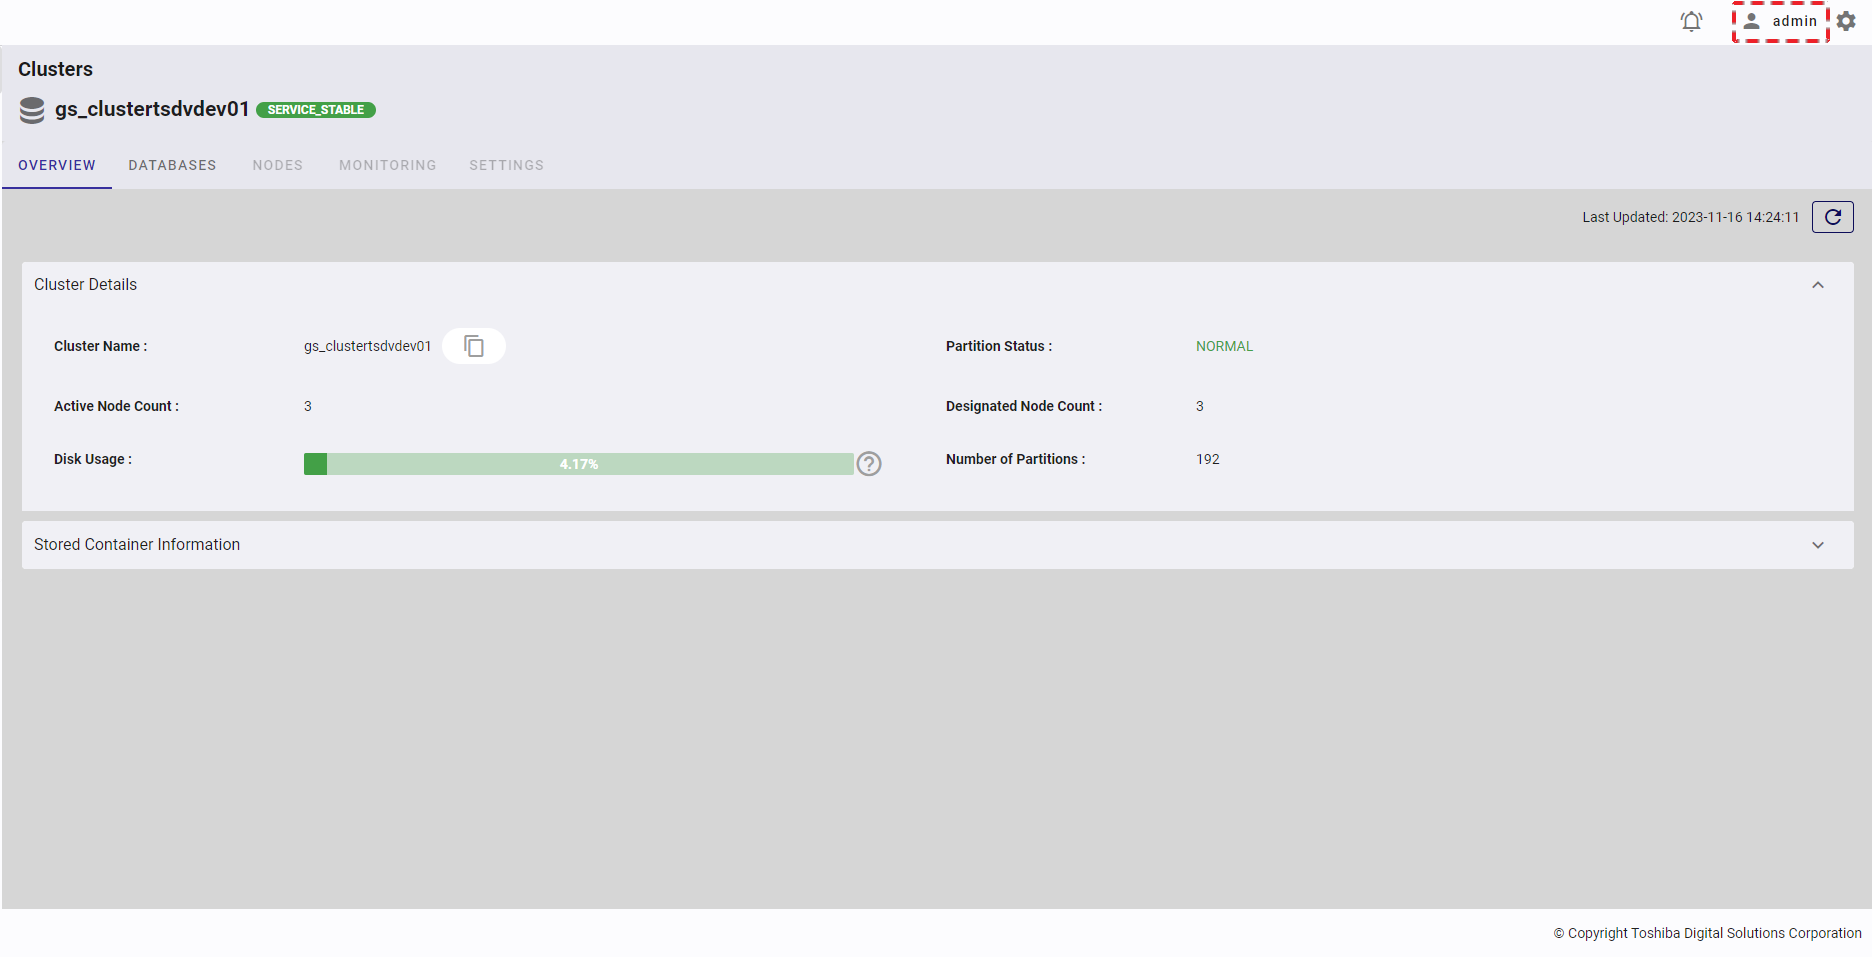This screenshot has height=957, width=1872.
Task: Click the 4.17% disk usage bar
Action: click(578, 464)
